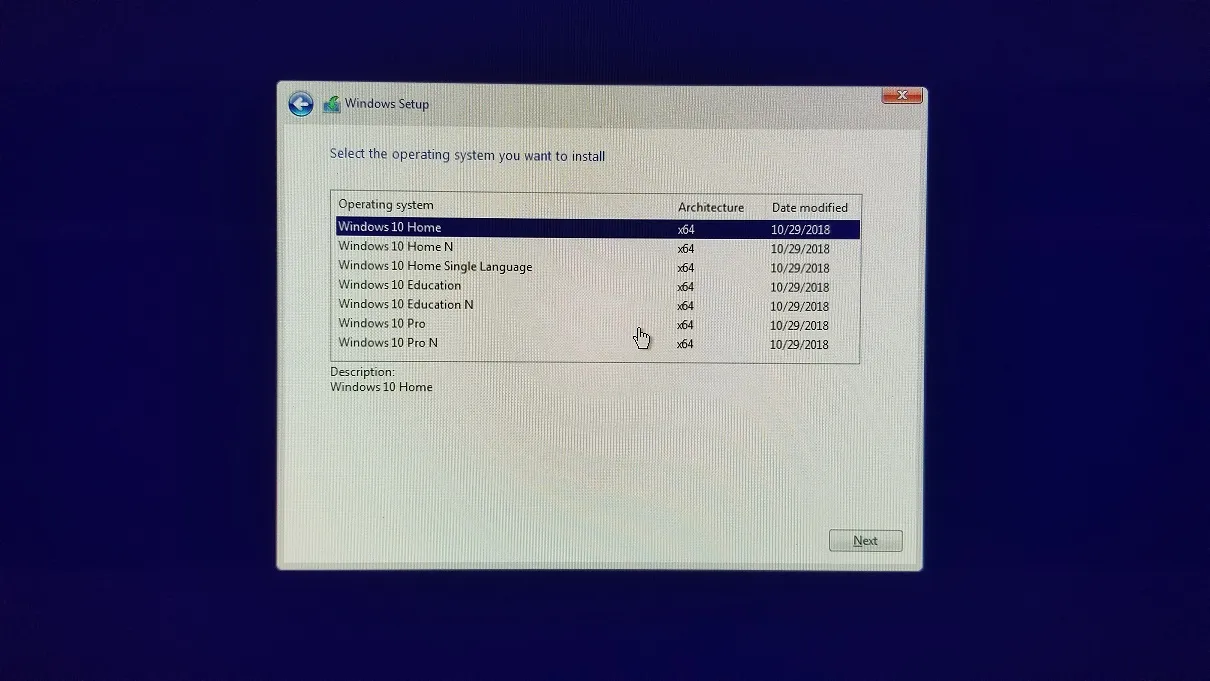Image resolution: width=1210 pixels, height=681 pixels.
Task: Click the Operating system column header
Action: coord(386,205)
